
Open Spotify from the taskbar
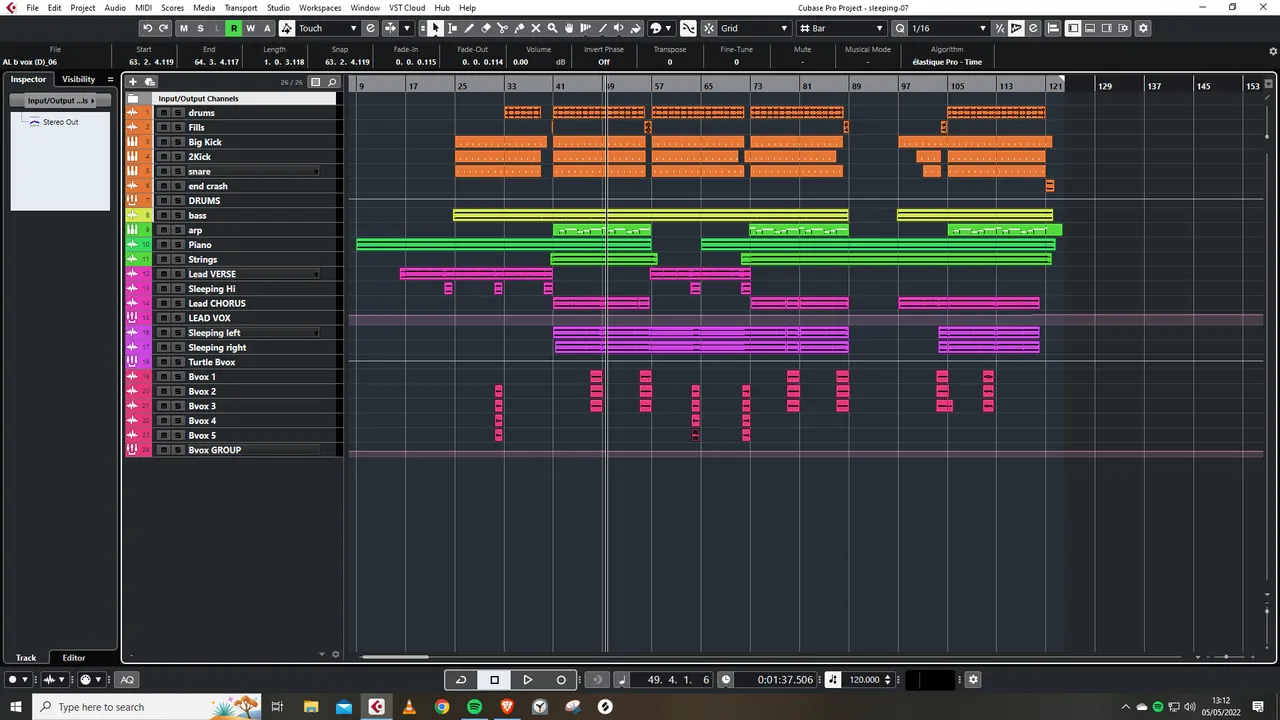click(x=474, y=707)
